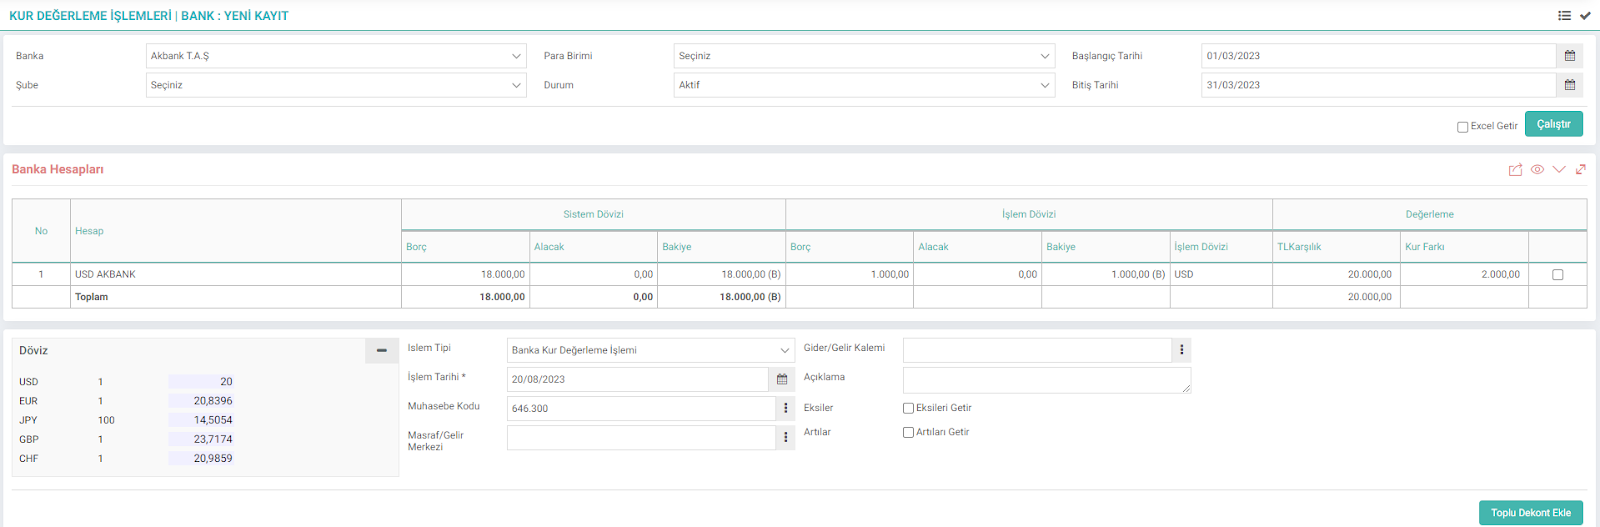This screenshot has height=527, width=1600.
Task: Toggle eye icon in Banka Hesapları panel
Action: (x=1537, y=169)
